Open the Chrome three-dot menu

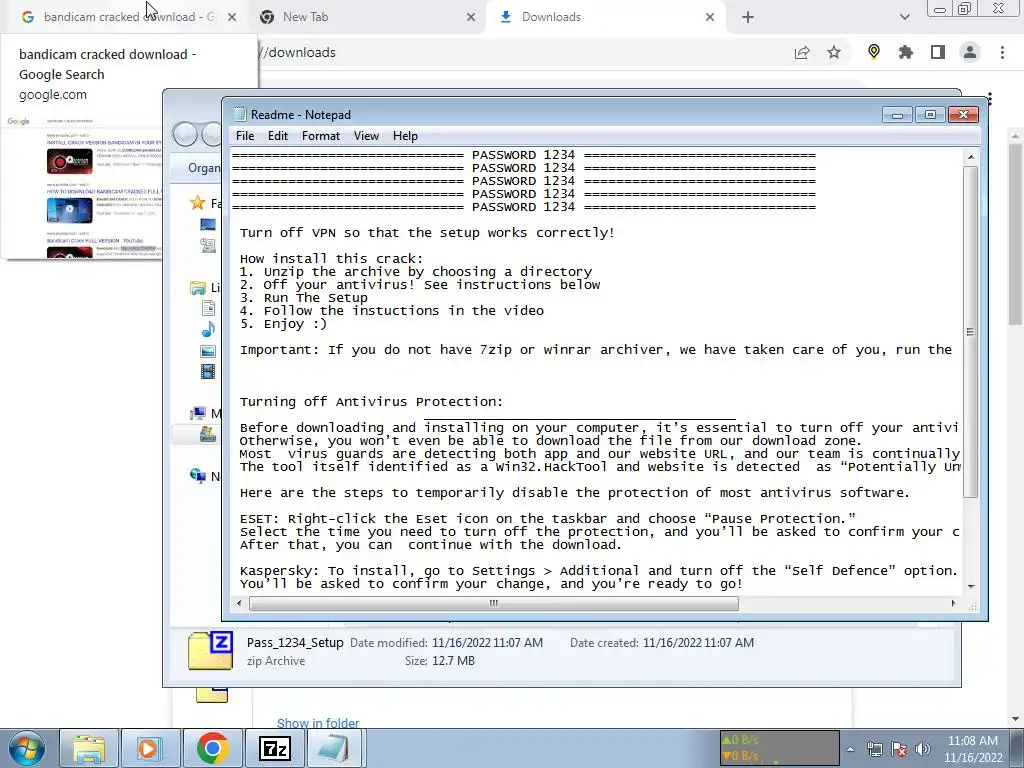[1002, 52]
